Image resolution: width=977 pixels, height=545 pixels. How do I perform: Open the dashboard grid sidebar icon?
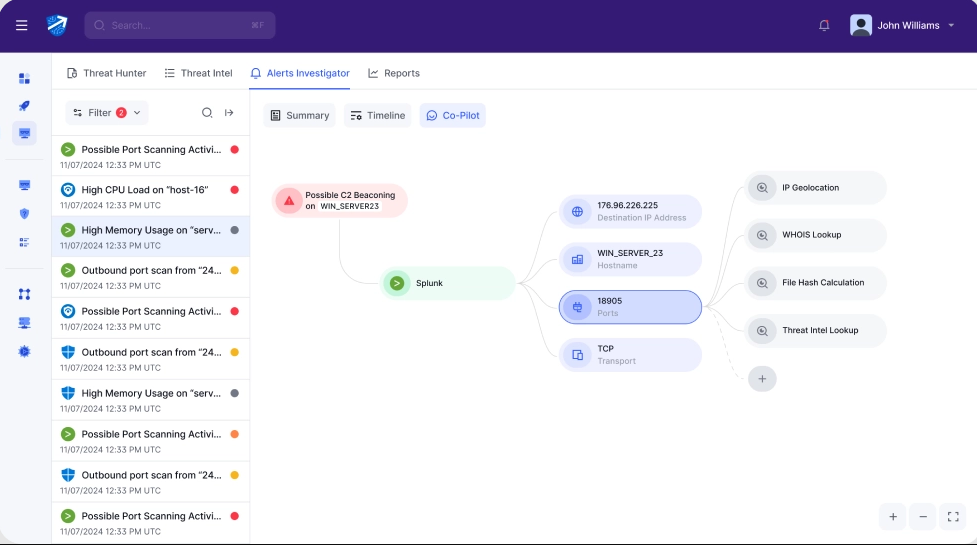point(24,78)
